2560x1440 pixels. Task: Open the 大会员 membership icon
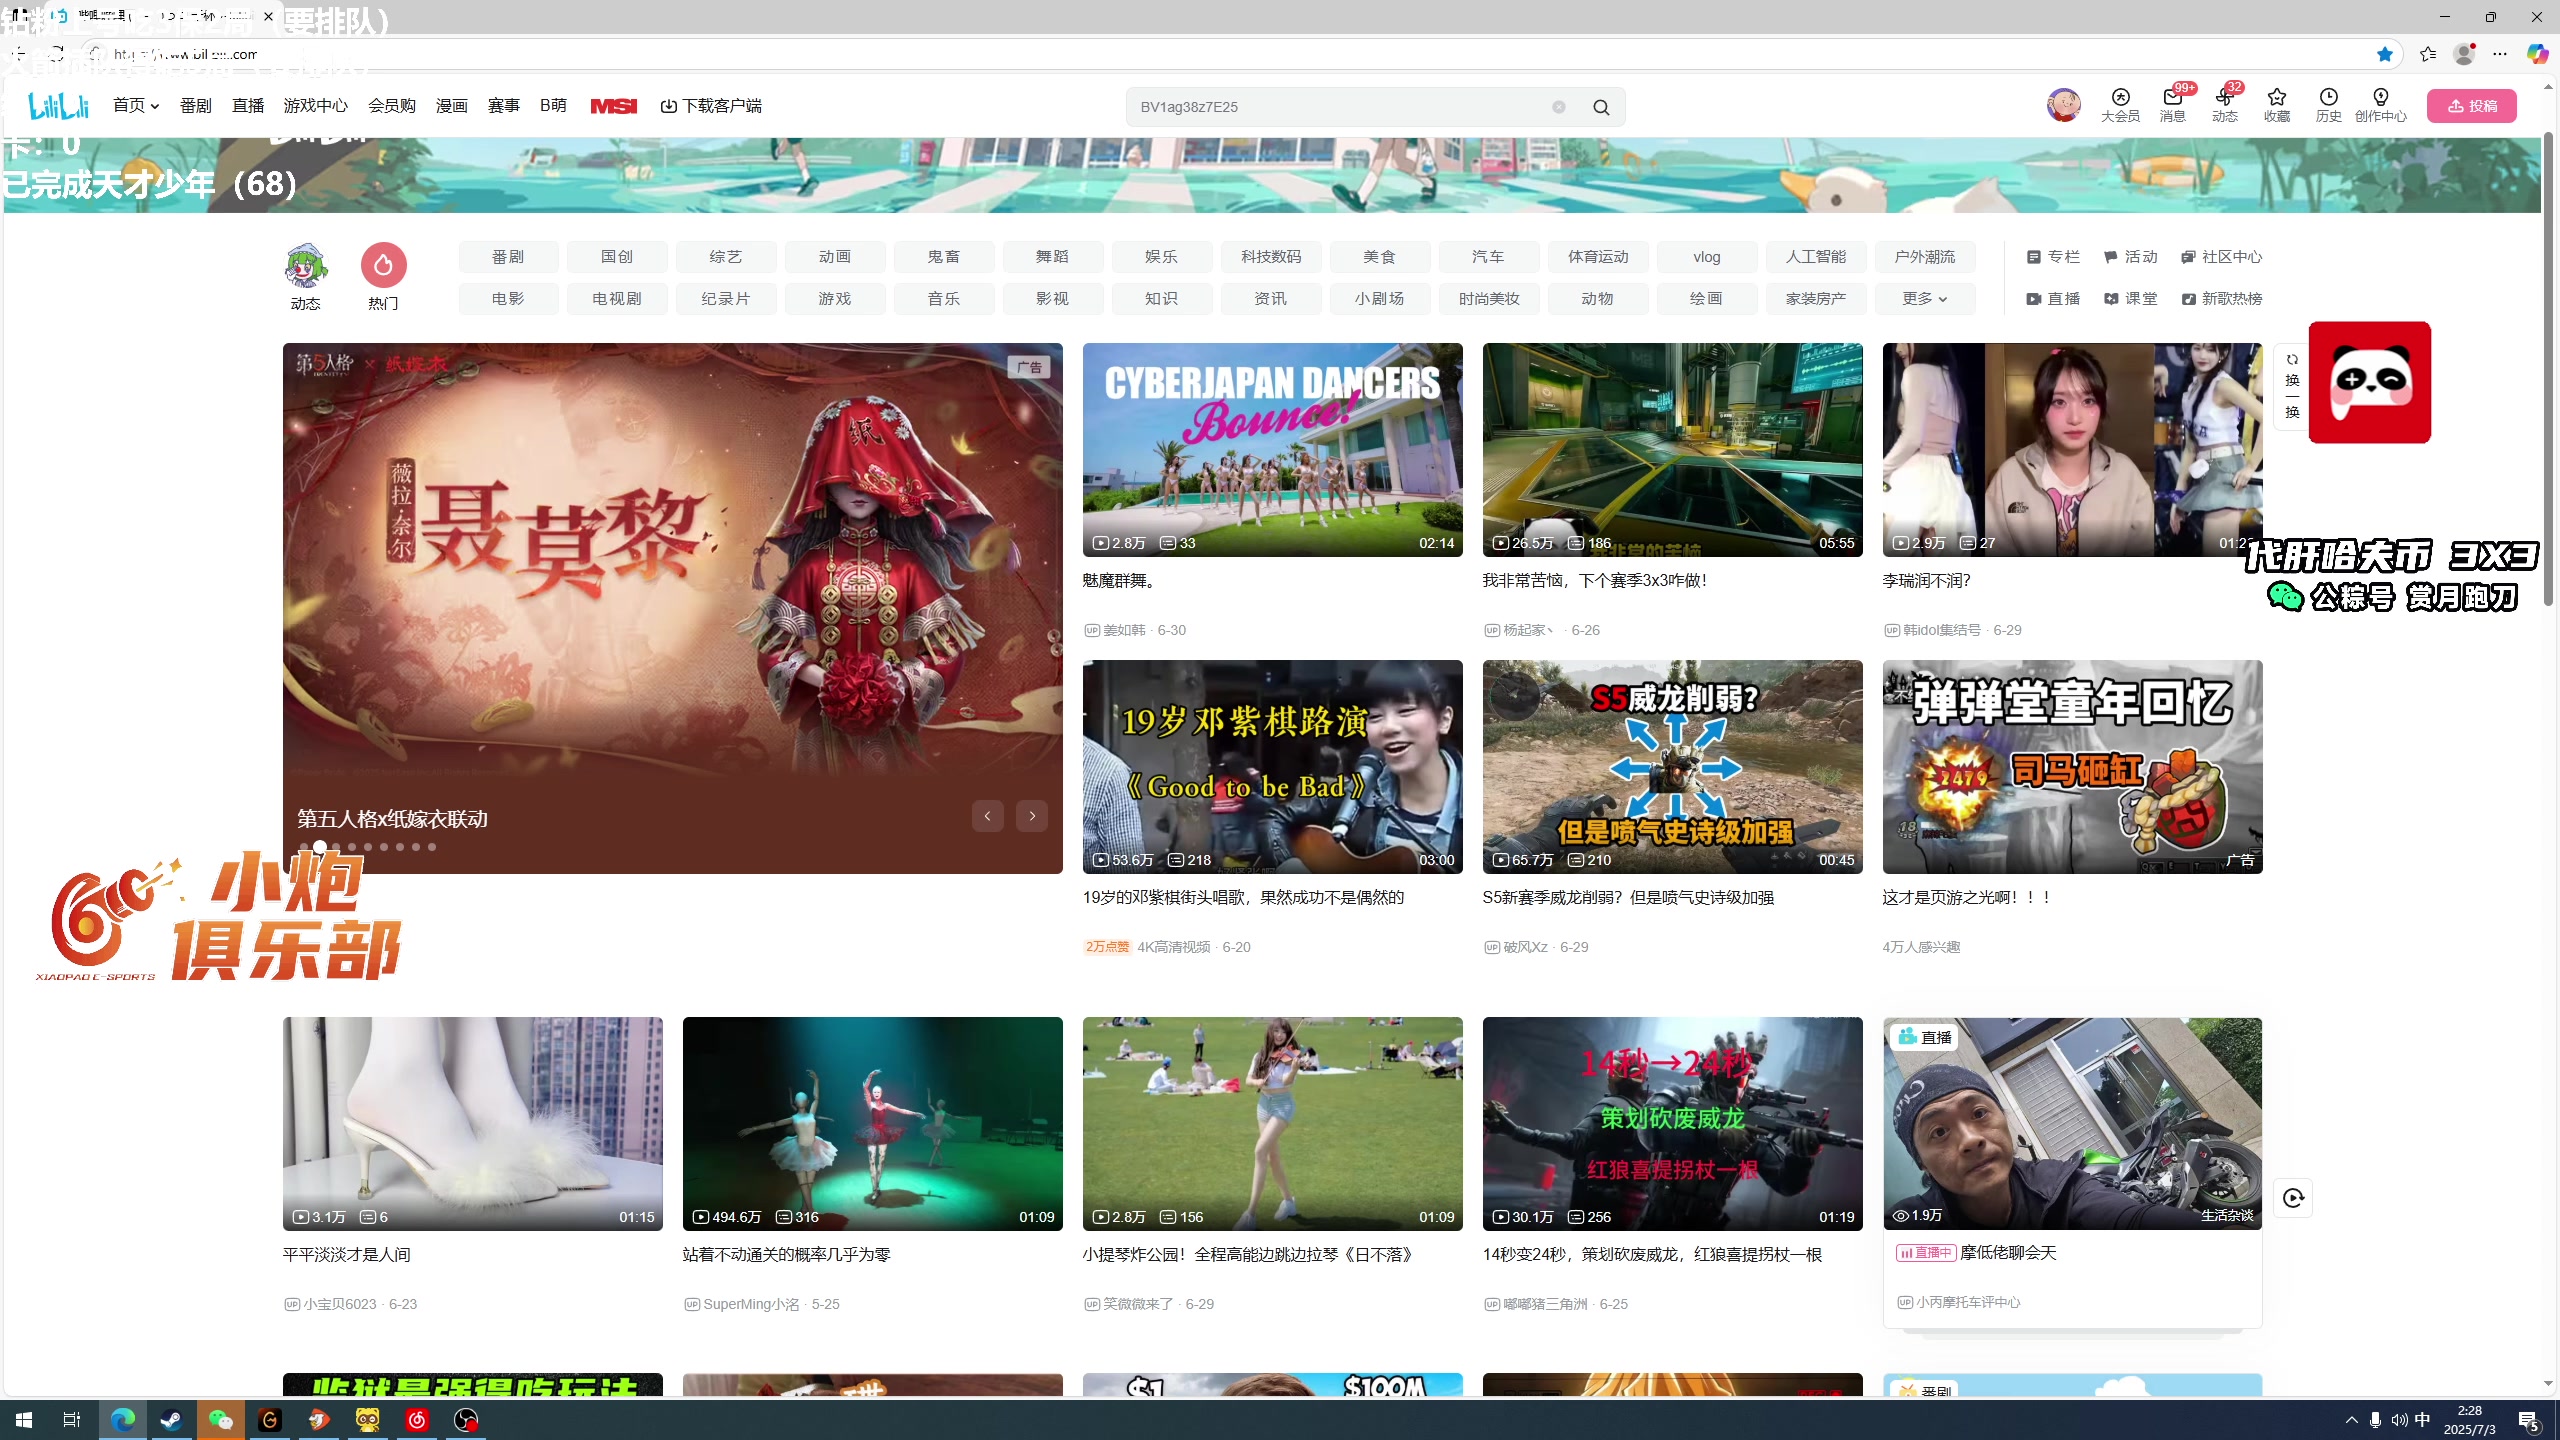click(x=2120, y=105)
